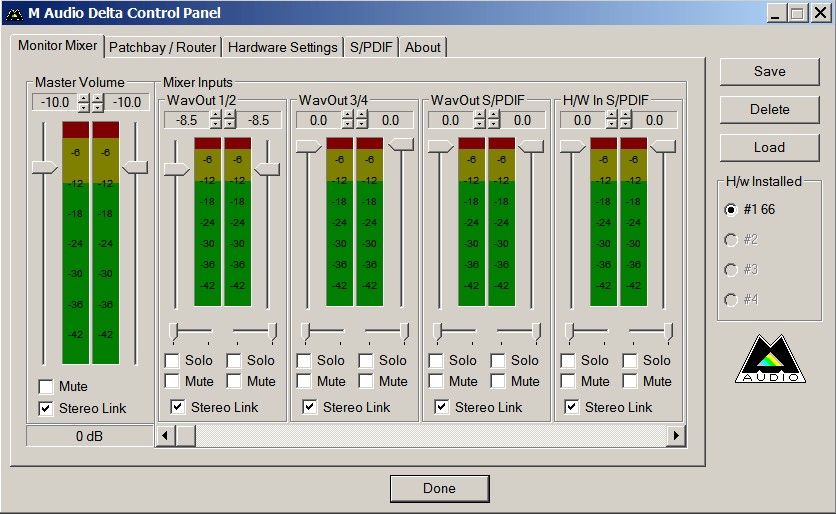The height and width of the screenshot is (514, 836).
Task: Switch to the Hardware Settings tab
Action: (x=282, y=47)
